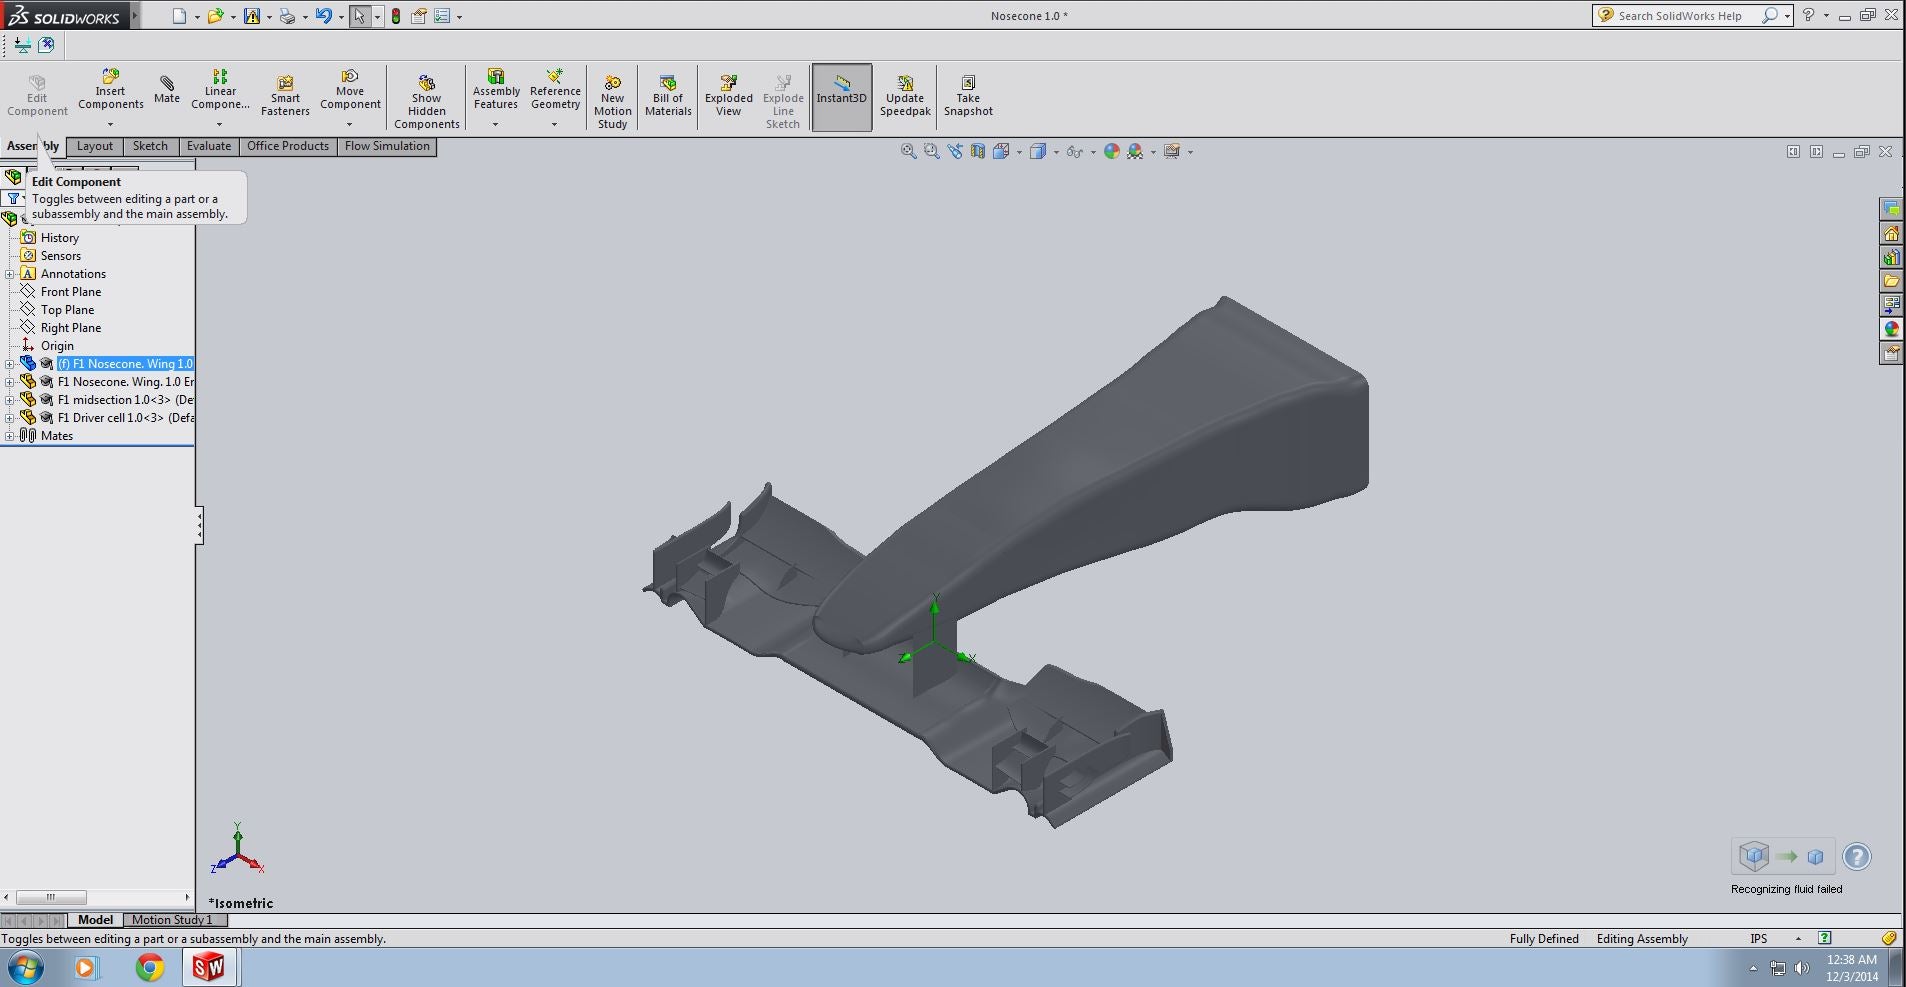Viewport: 1906px width, 987px height.
Task: Click Zoom to Fit in view toolbar
Action: coord(908,152)
